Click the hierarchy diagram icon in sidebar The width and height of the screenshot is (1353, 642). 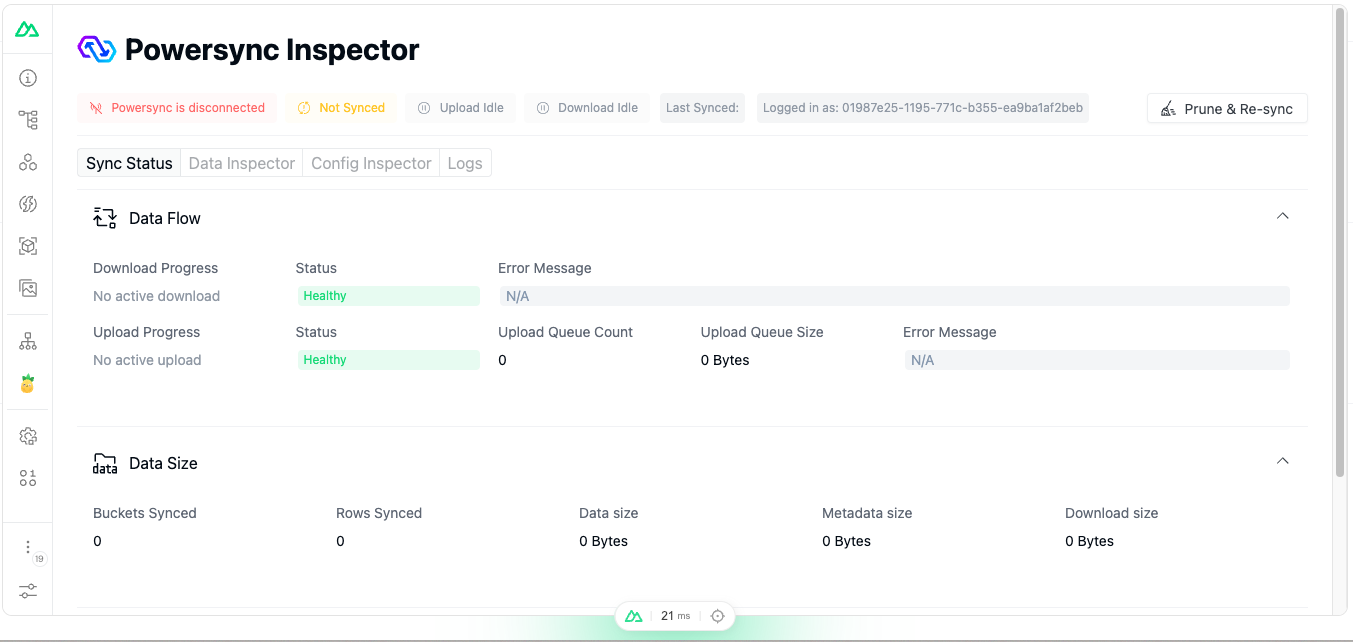click(28, 342)
